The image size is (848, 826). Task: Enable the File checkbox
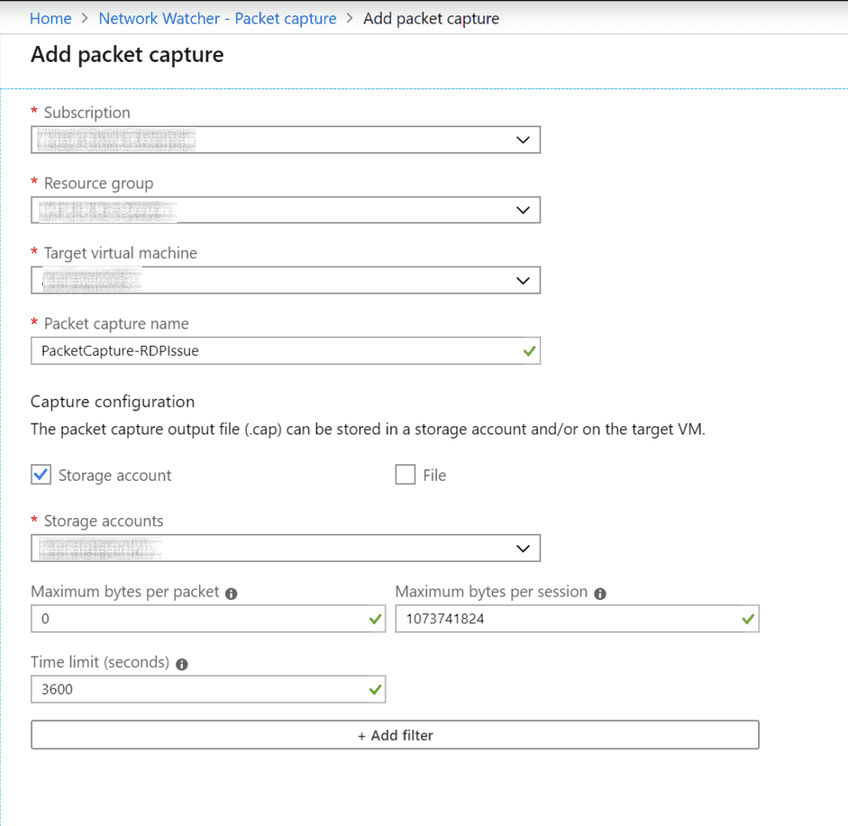click(405, 474)
